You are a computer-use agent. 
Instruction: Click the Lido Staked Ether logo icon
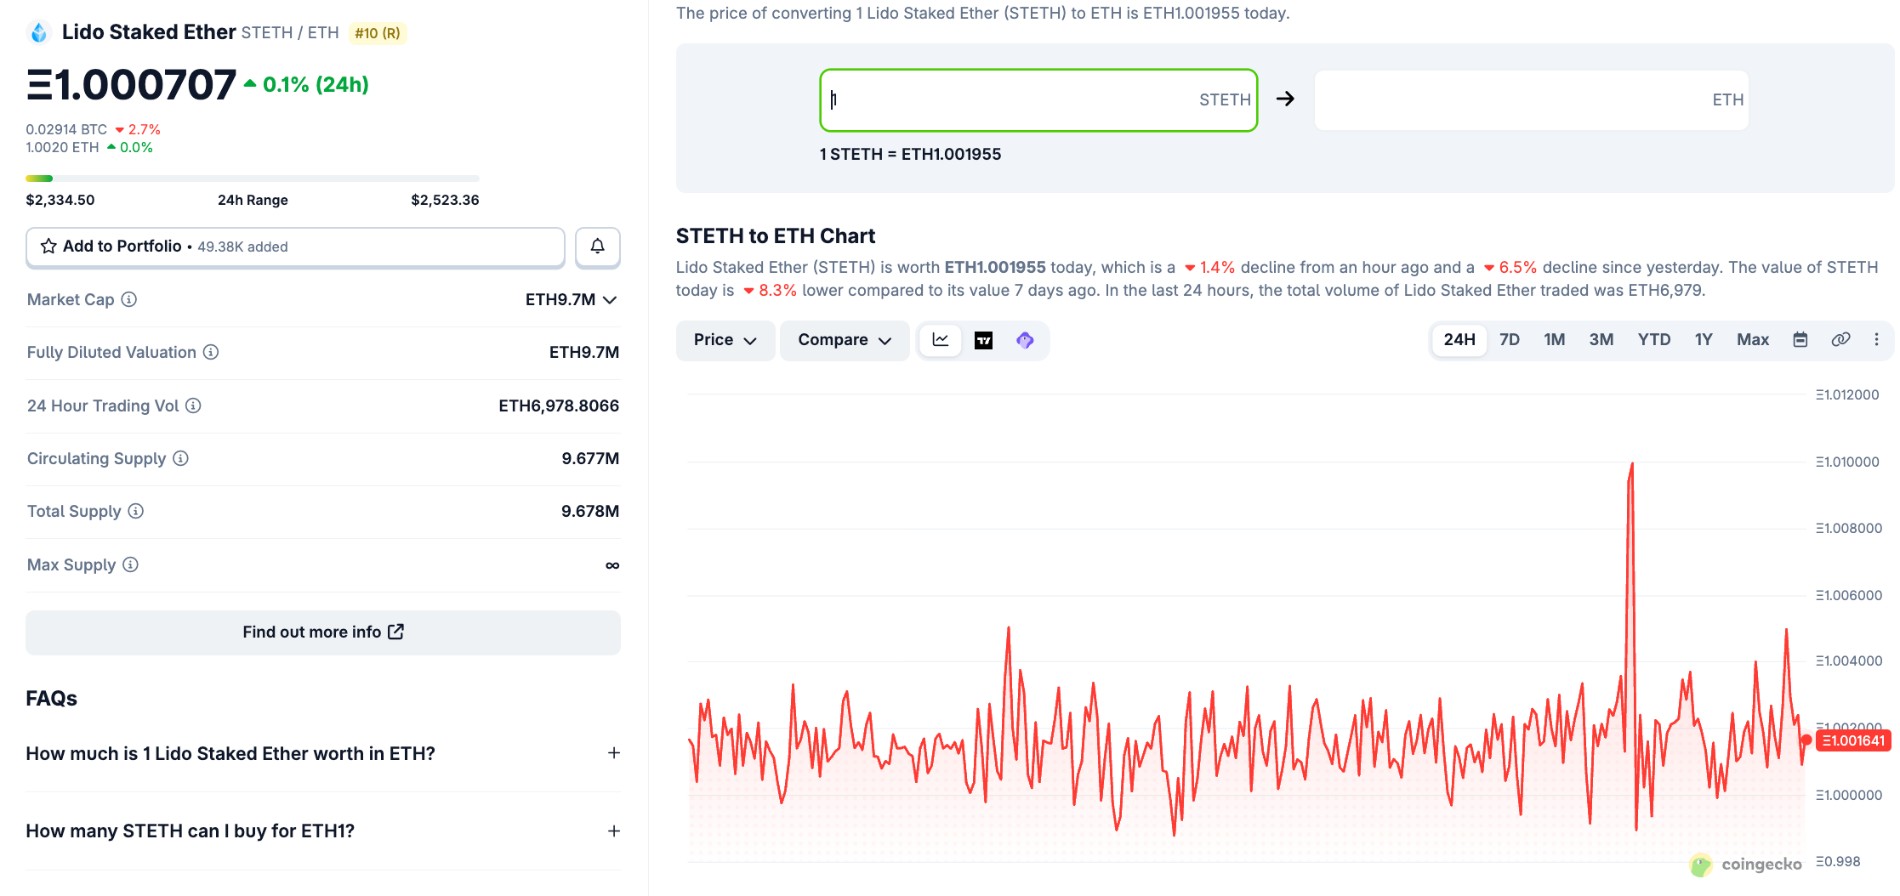click(x=39, y=32)
